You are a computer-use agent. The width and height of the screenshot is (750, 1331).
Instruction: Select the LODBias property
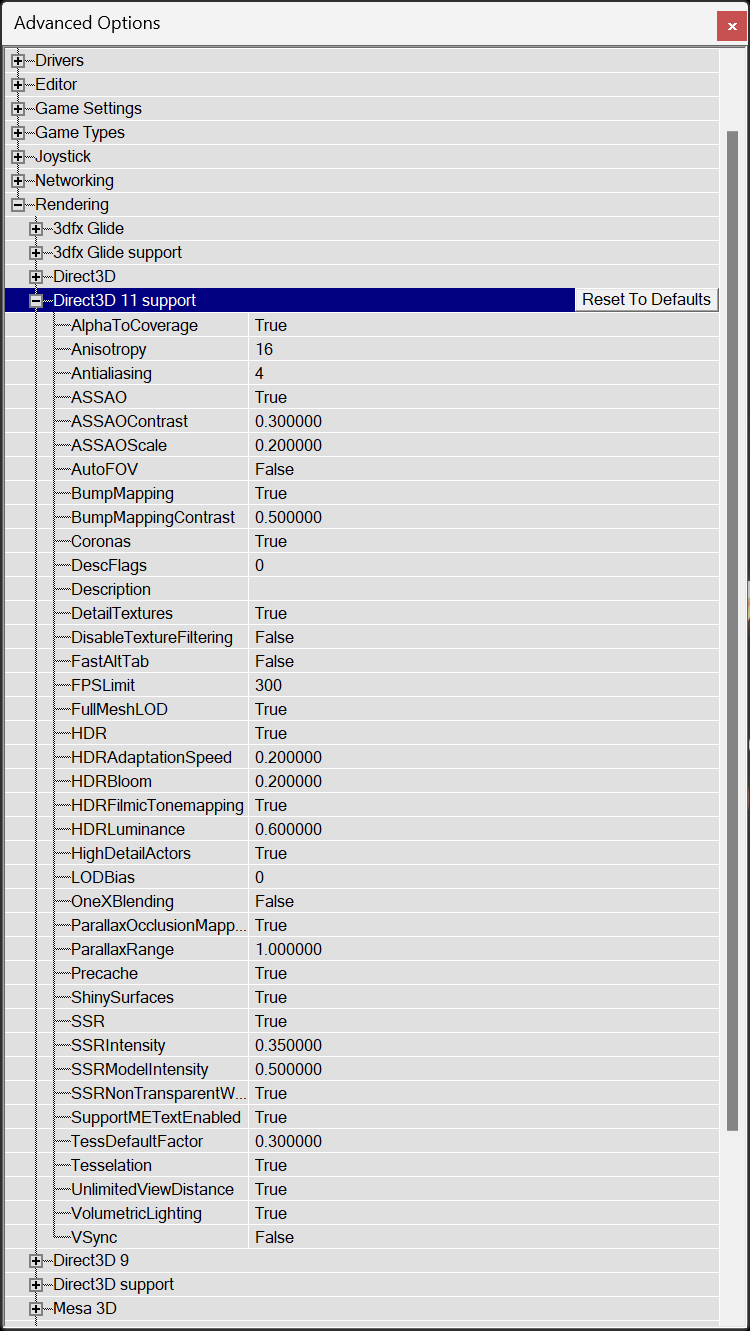[x=102, y=877]
